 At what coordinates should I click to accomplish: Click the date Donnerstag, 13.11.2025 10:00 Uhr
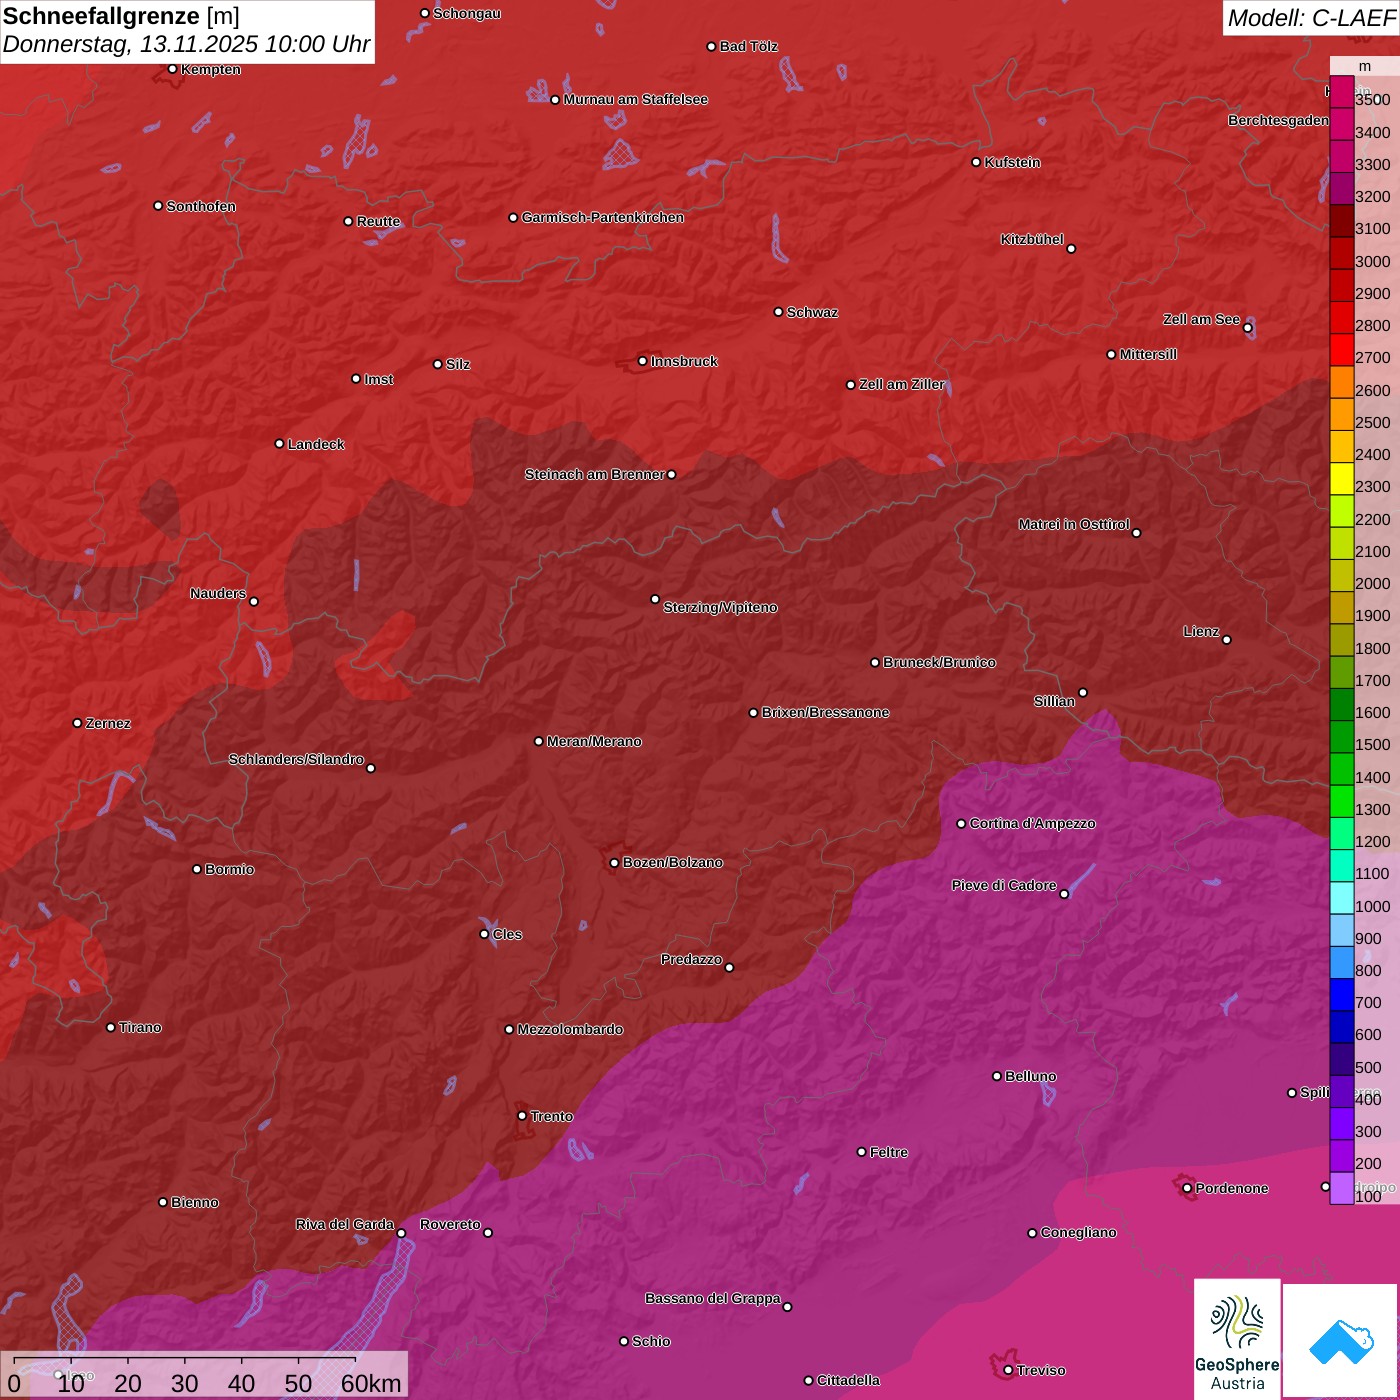point(186,45)
